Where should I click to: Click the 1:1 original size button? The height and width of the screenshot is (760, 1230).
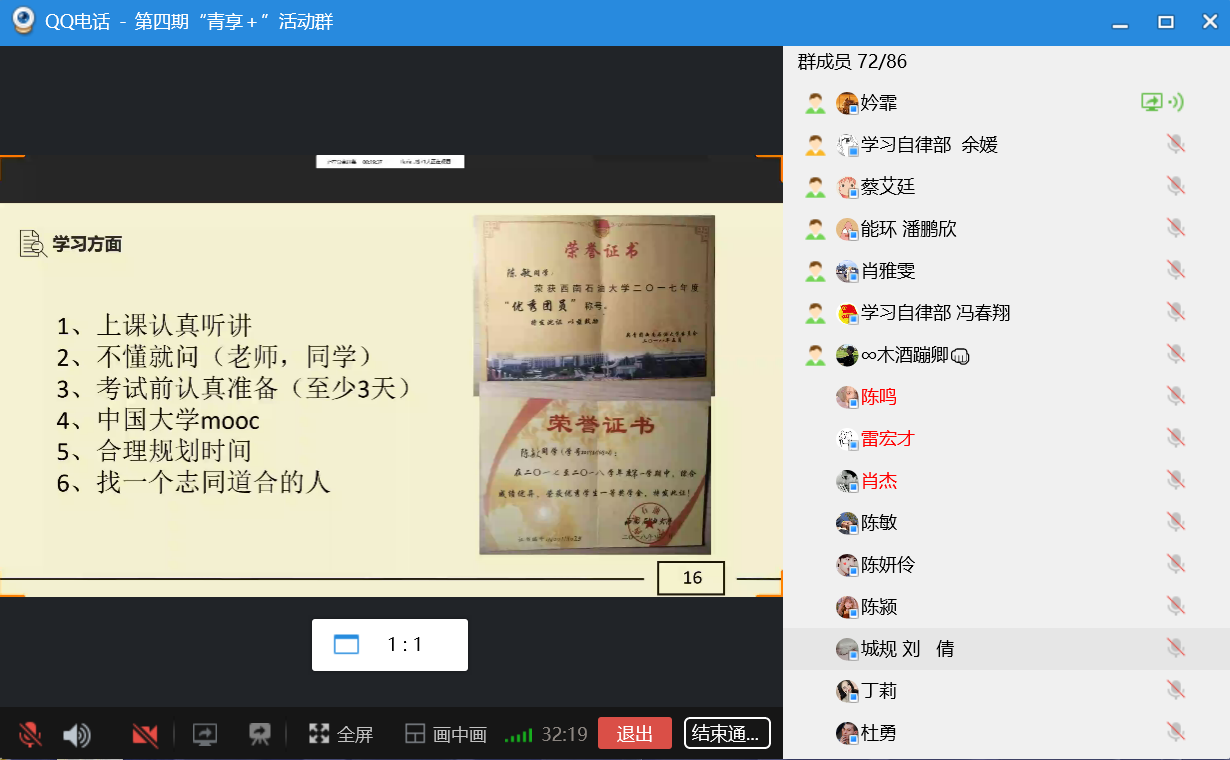[389, 645]
